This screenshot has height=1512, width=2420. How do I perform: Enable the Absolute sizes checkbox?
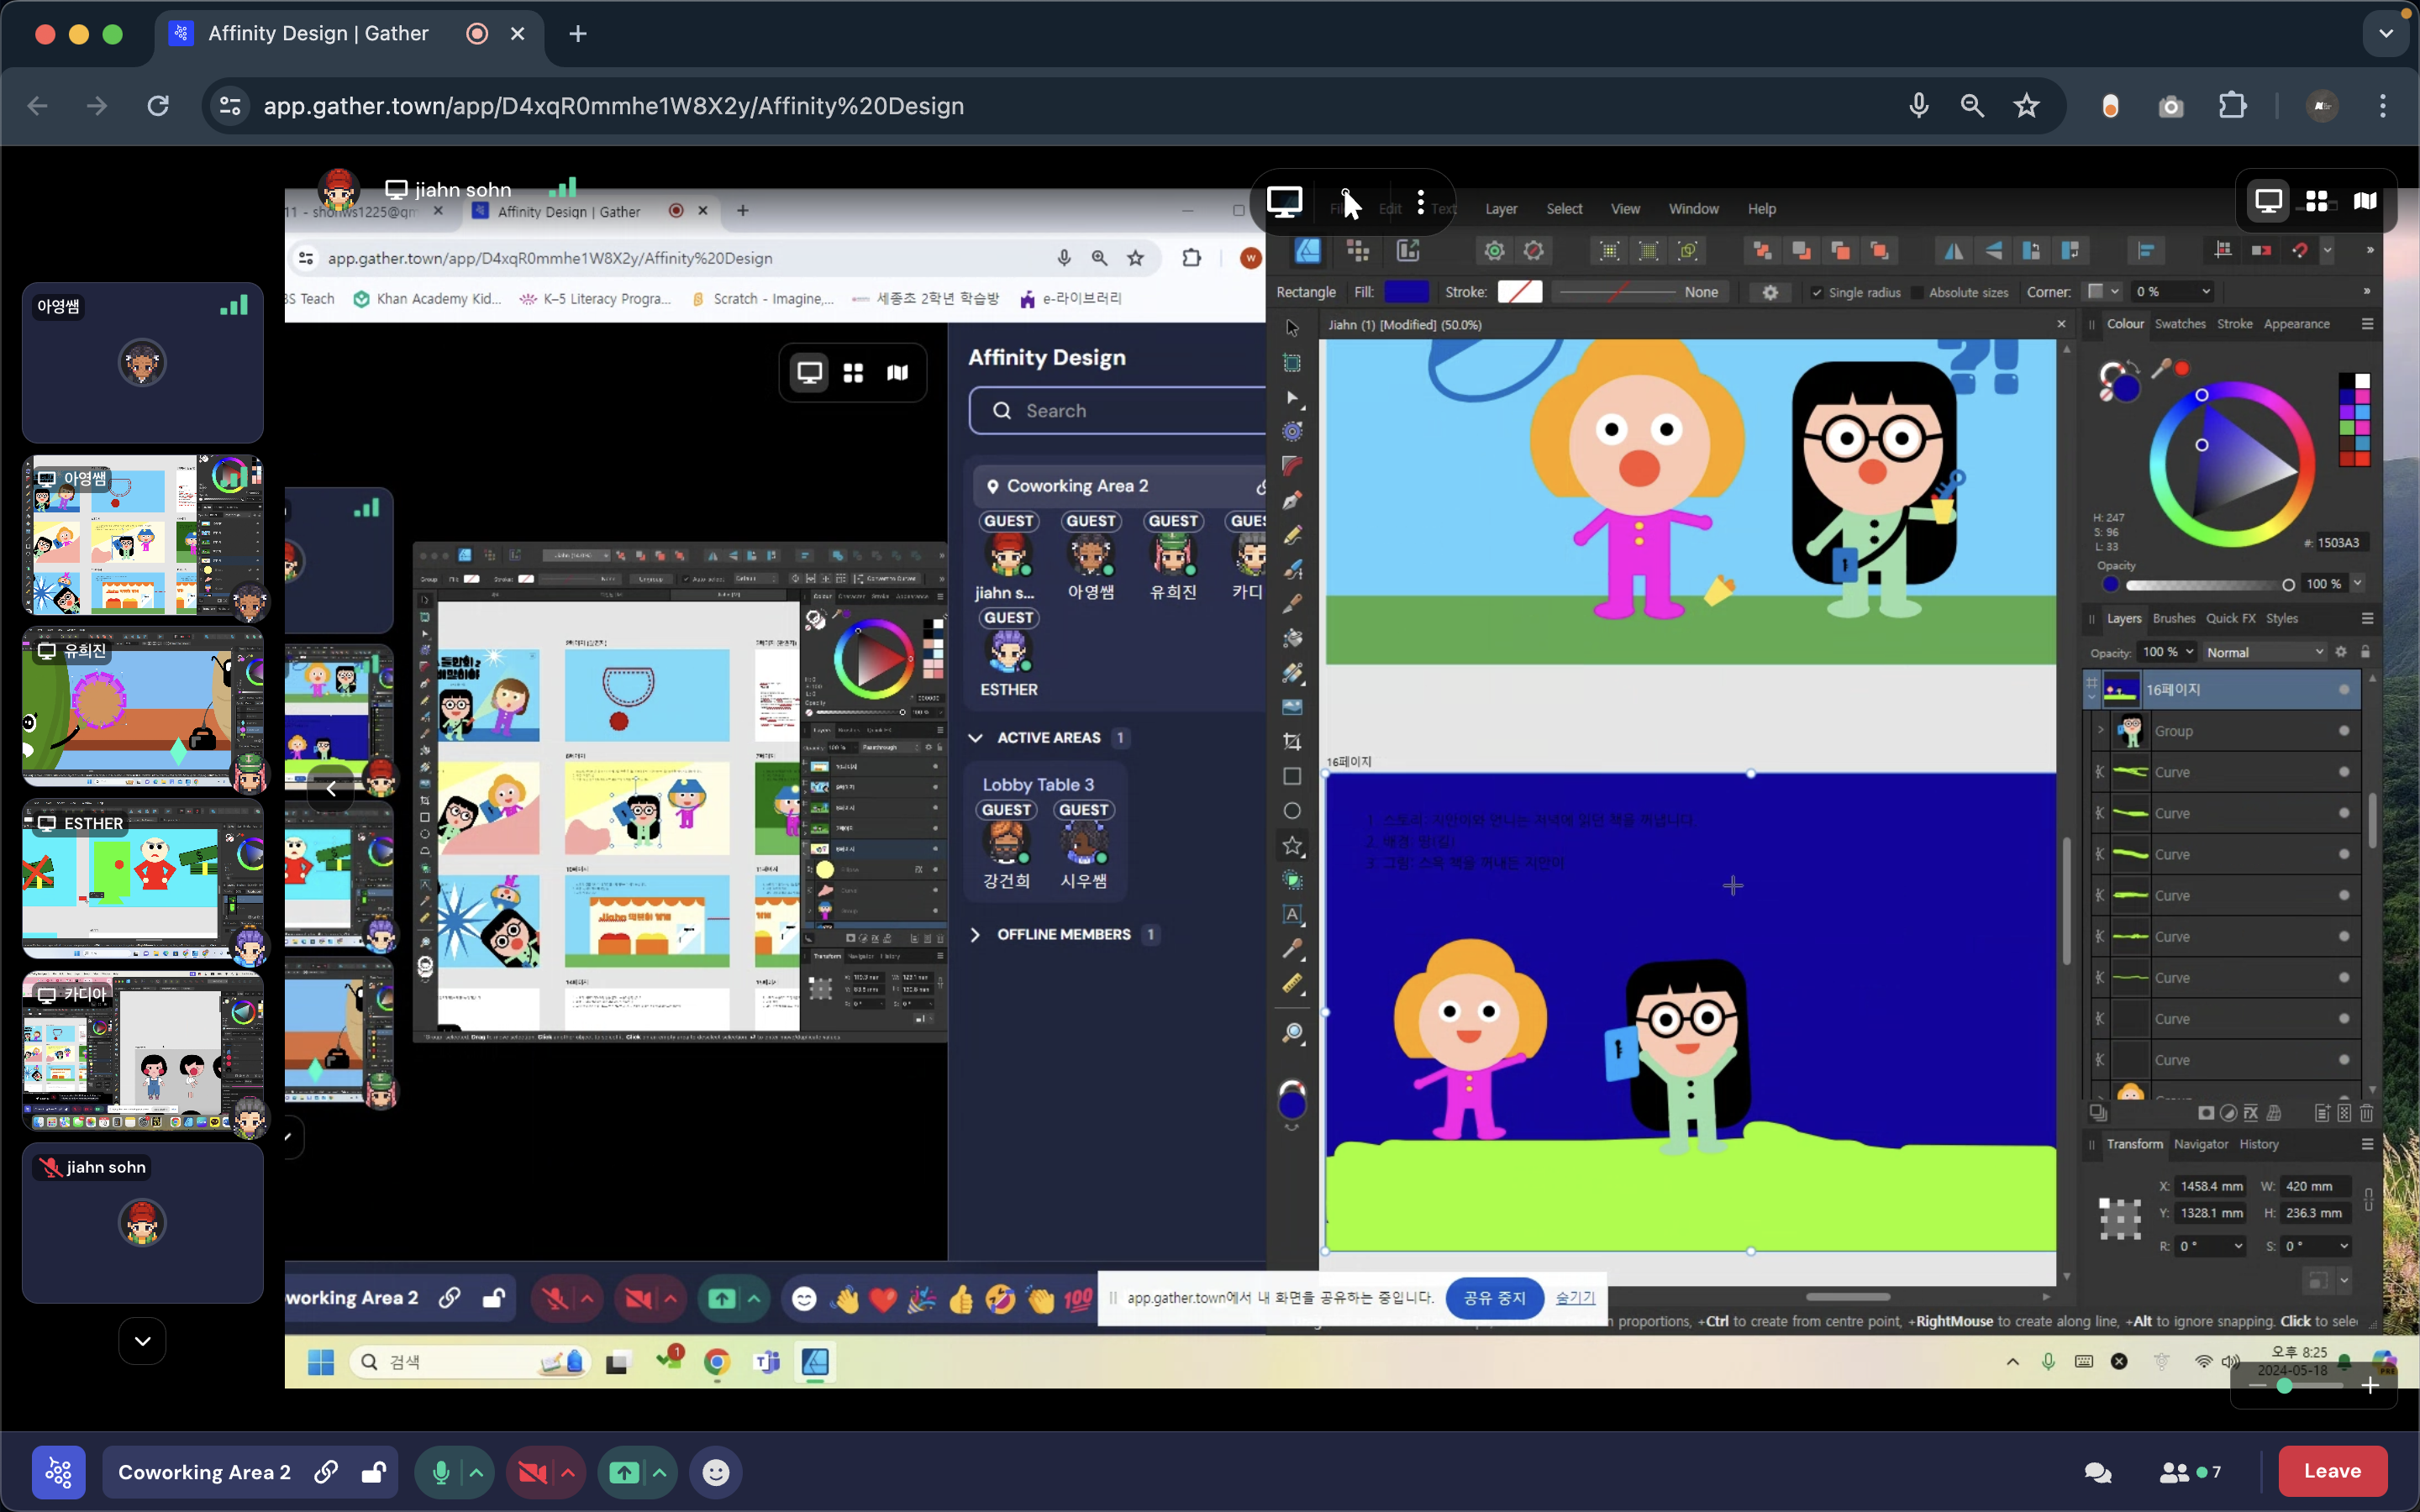pos(1916,292)
